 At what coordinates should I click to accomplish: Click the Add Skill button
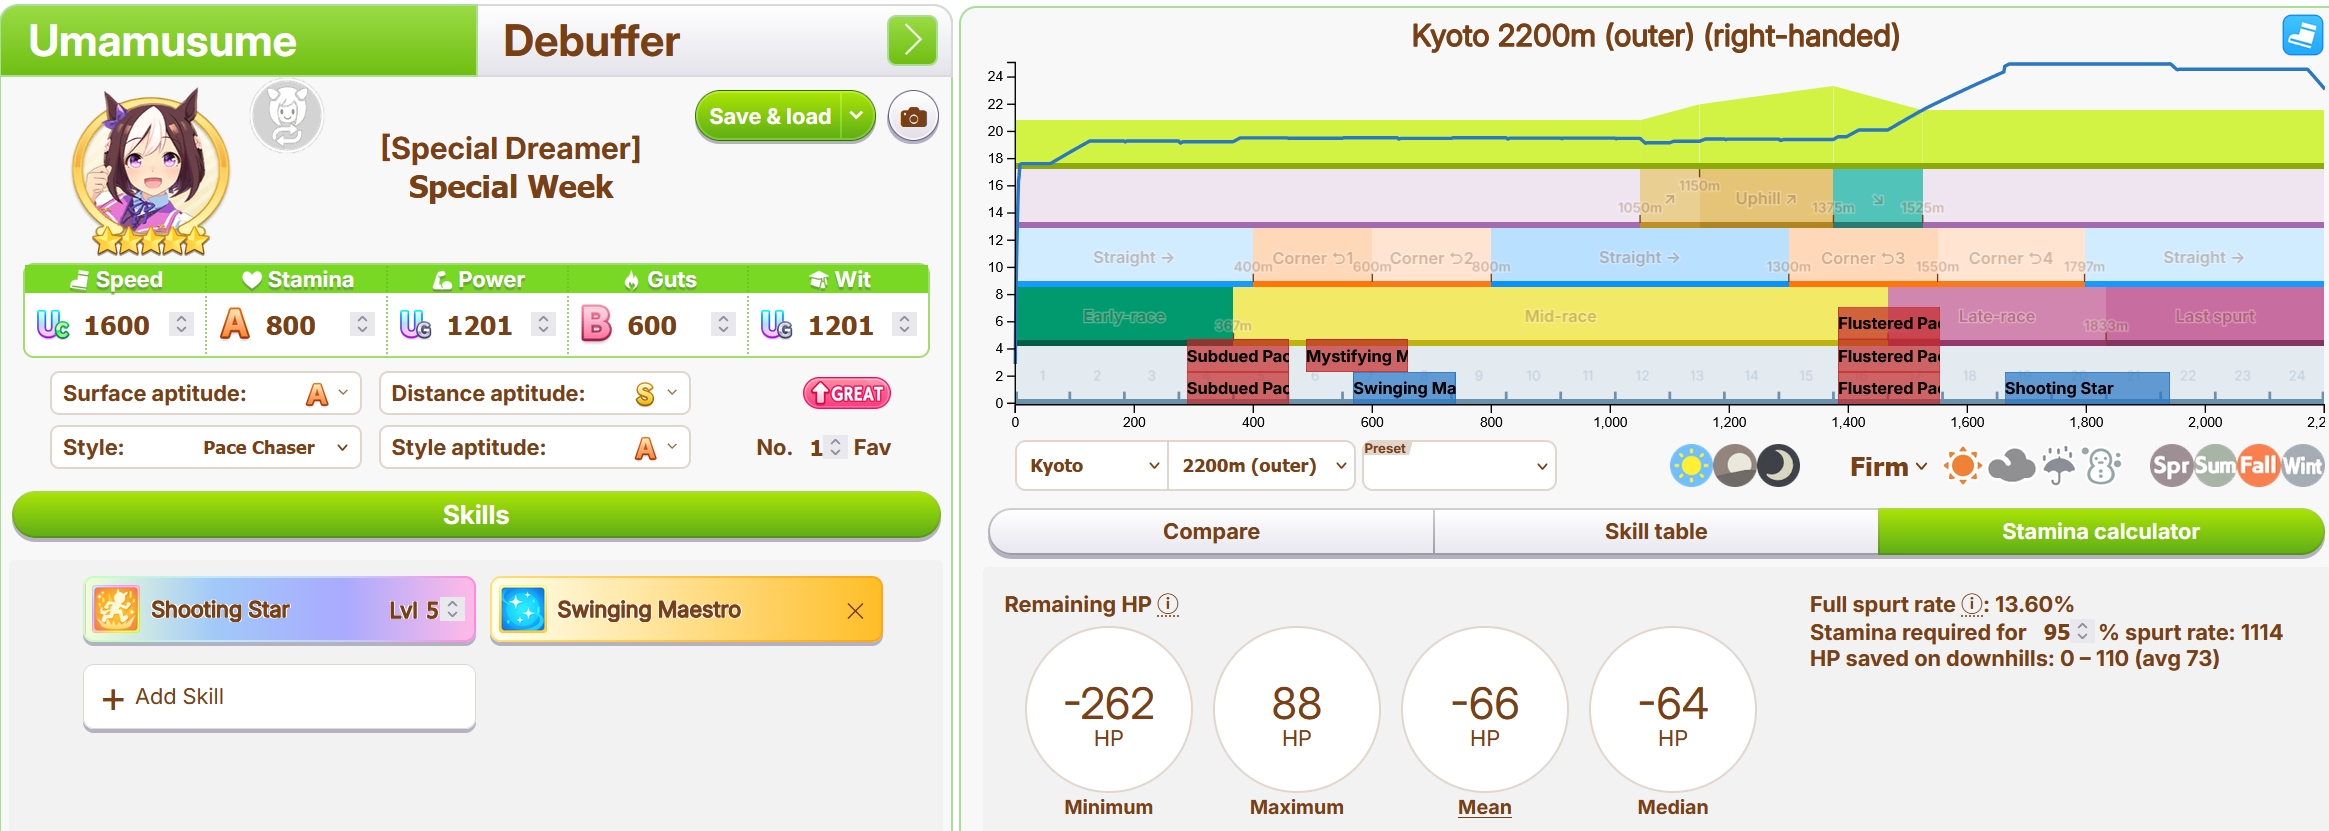tap(279, 697)
